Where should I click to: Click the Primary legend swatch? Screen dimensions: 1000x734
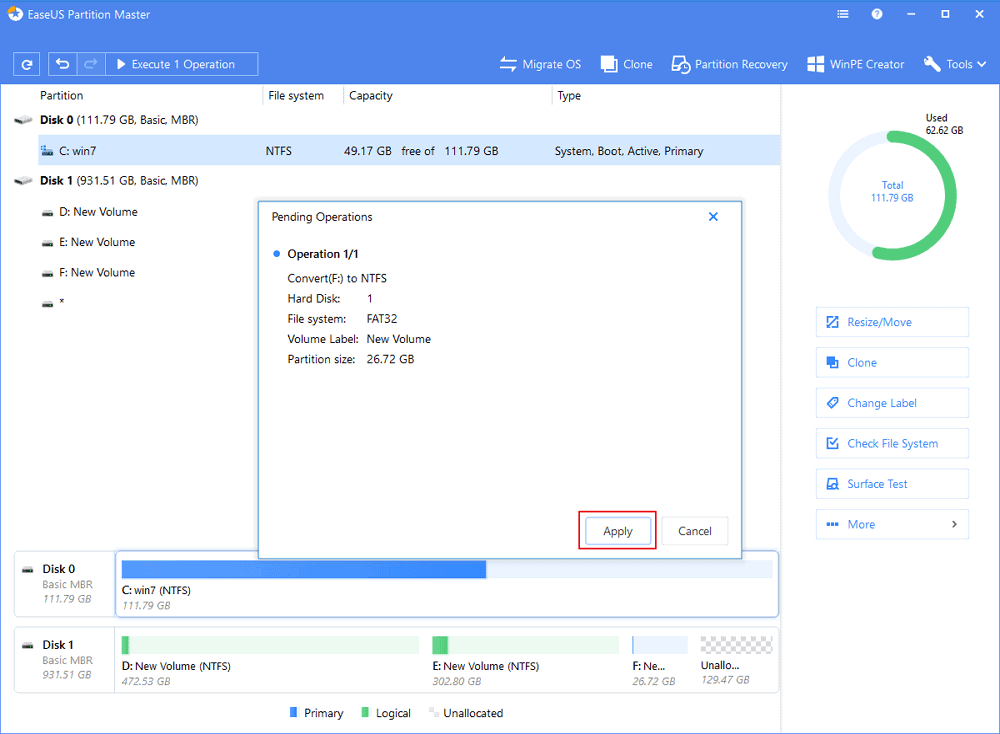[293, 712]
